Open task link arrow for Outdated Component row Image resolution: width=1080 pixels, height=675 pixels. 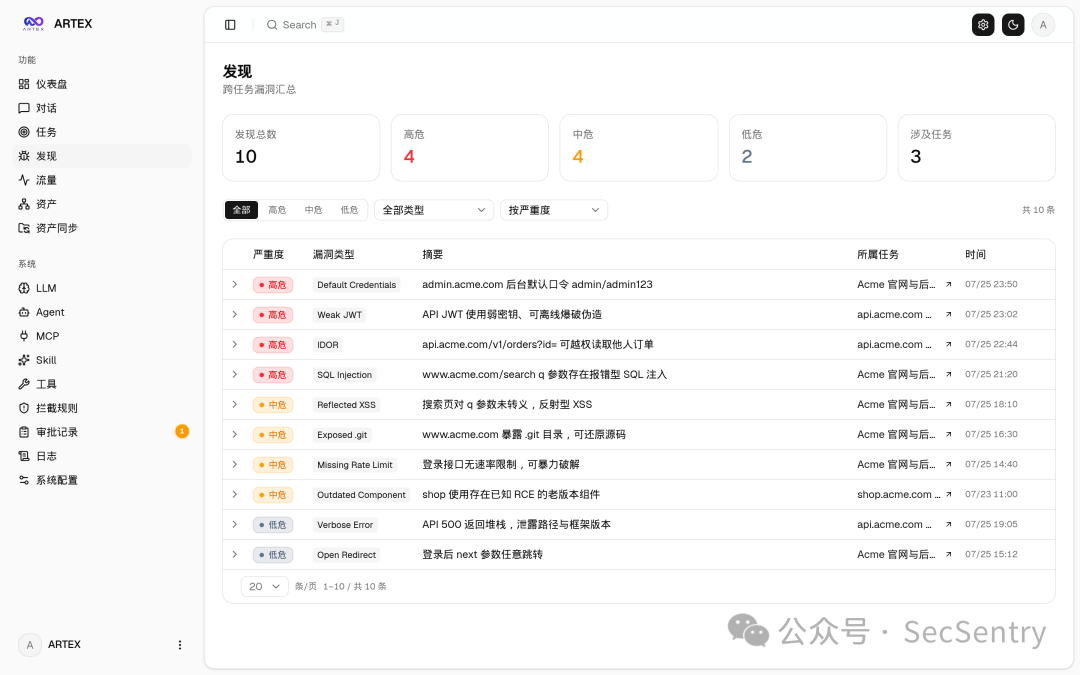[948, 495]
